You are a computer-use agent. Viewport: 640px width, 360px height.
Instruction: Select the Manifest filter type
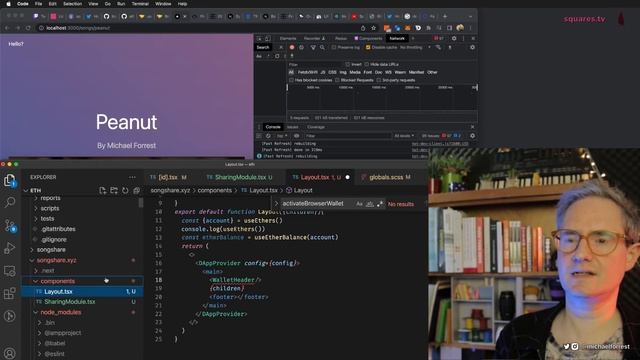(416, 72)
